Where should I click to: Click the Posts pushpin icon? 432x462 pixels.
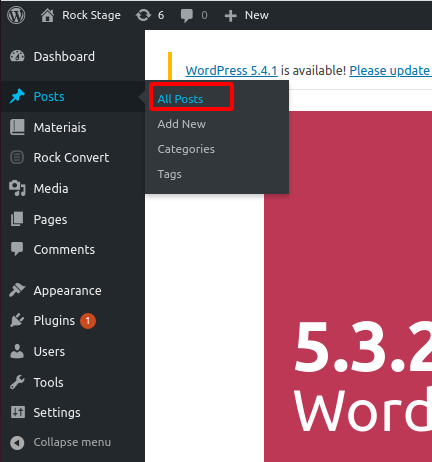pyautogui.click(x=17, y=96)
